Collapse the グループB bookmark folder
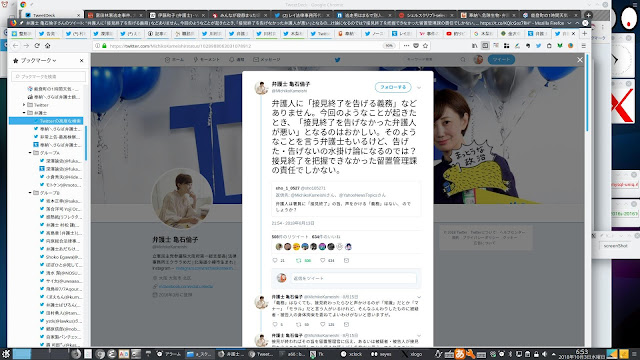 pos(30,193)
